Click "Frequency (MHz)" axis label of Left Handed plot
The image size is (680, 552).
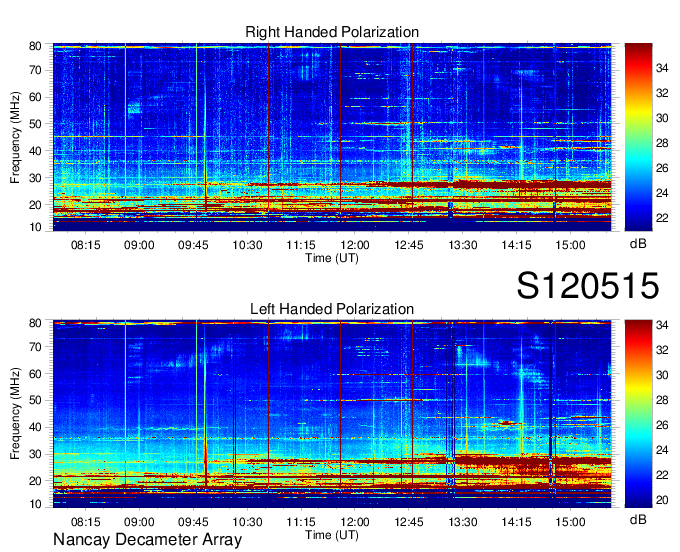tap(15, 414)
